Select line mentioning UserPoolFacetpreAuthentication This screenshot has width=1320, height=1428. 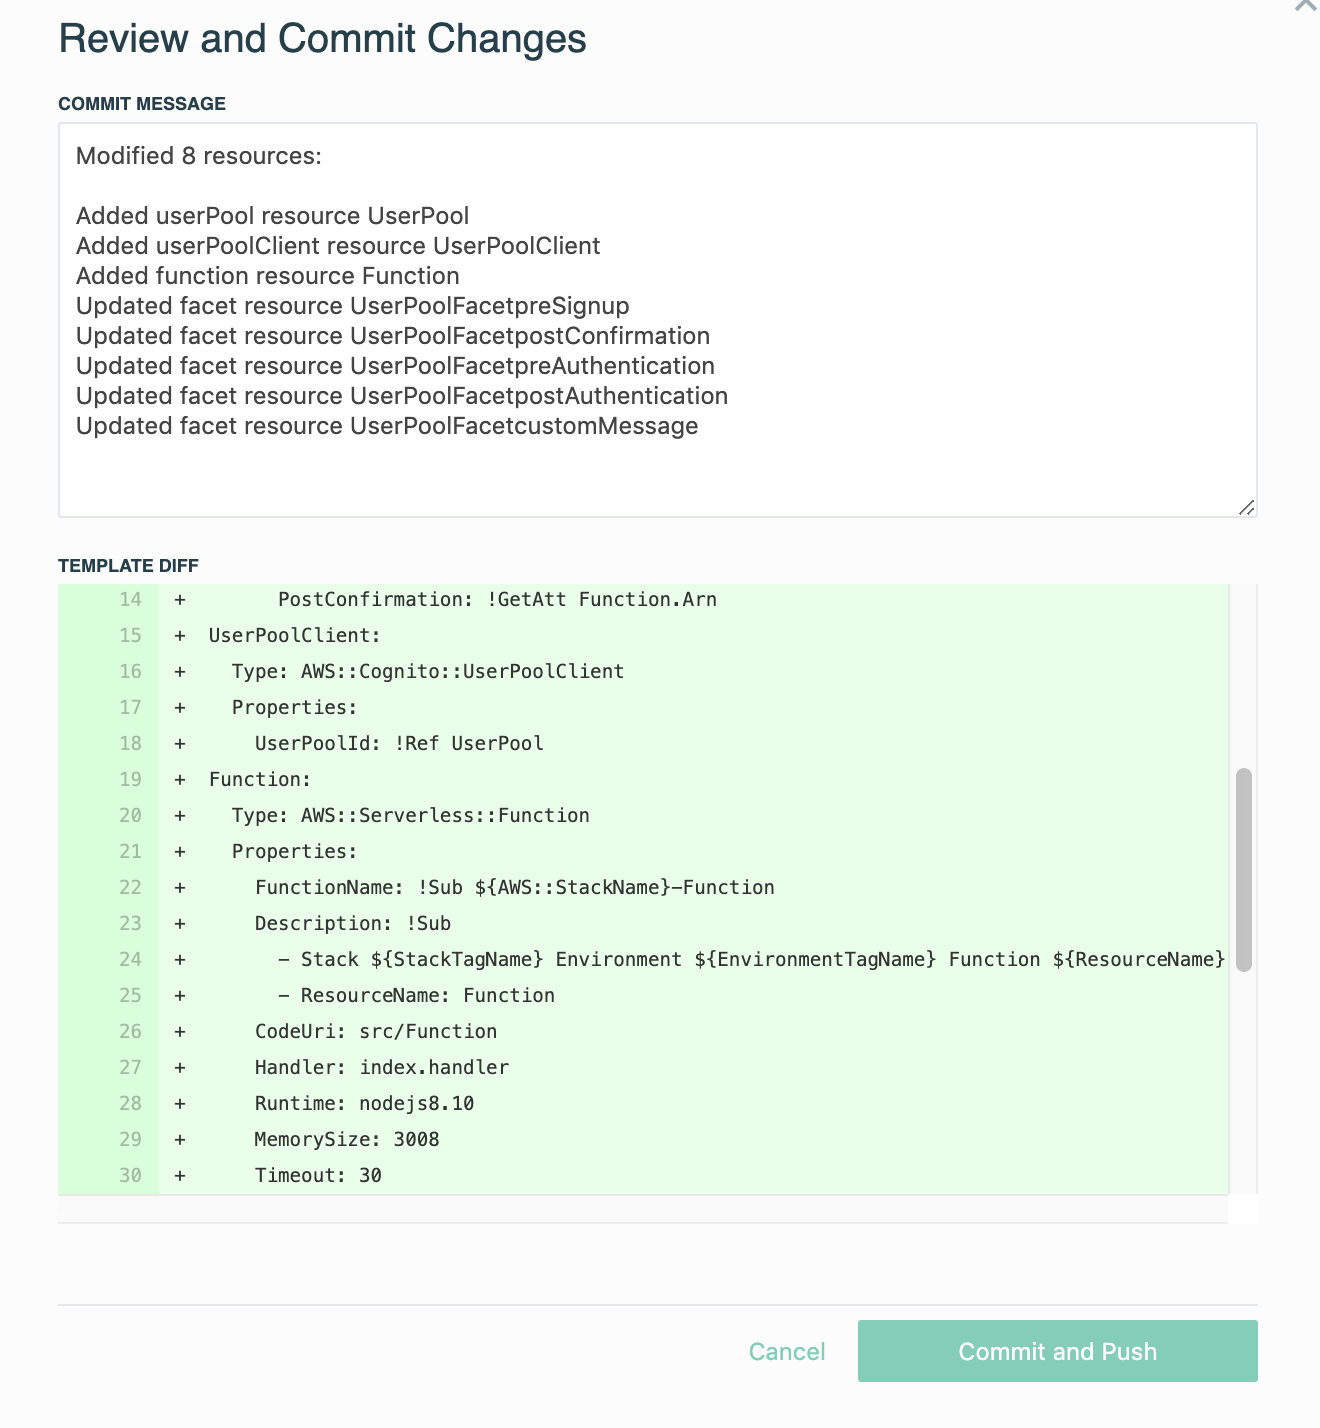(x=395, y=366)
